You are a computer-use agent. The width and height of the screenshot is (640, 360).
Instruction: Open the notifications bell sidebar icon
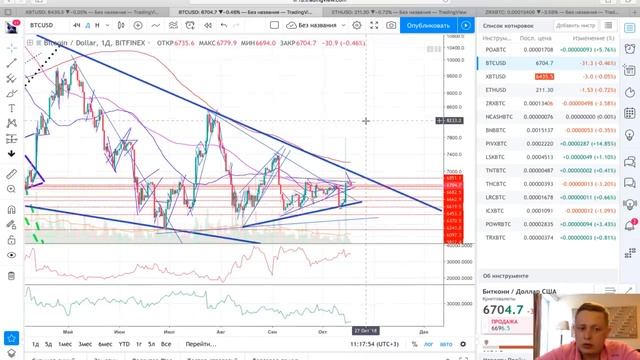click(629, 225)
